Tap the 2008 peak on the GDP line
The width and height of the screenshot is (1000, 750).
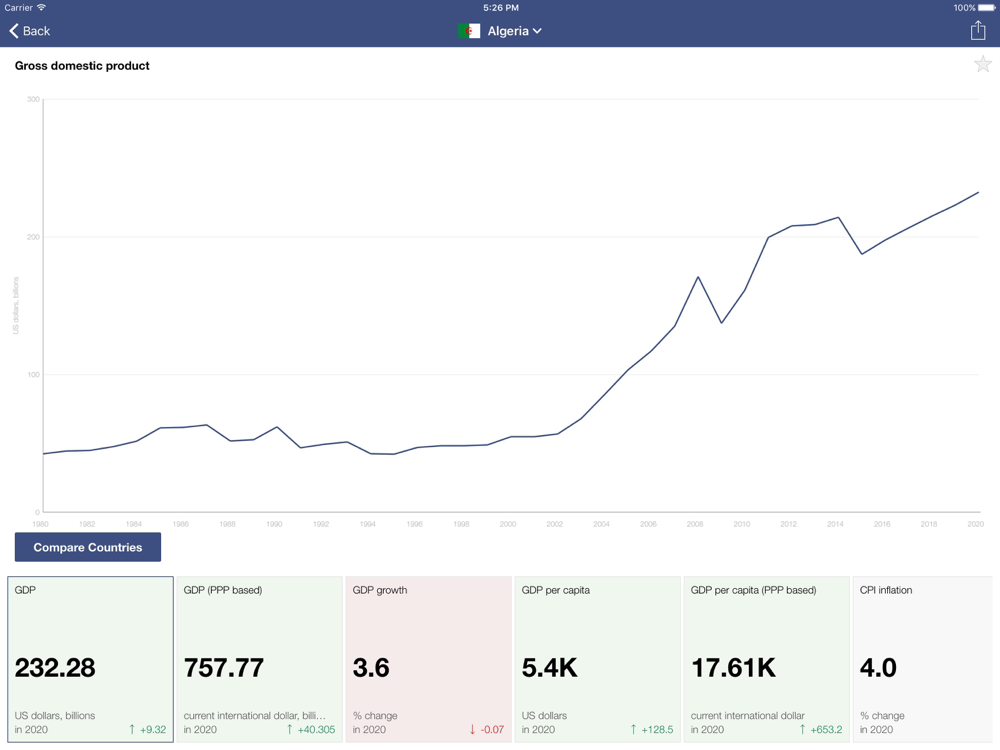point(698,277)
